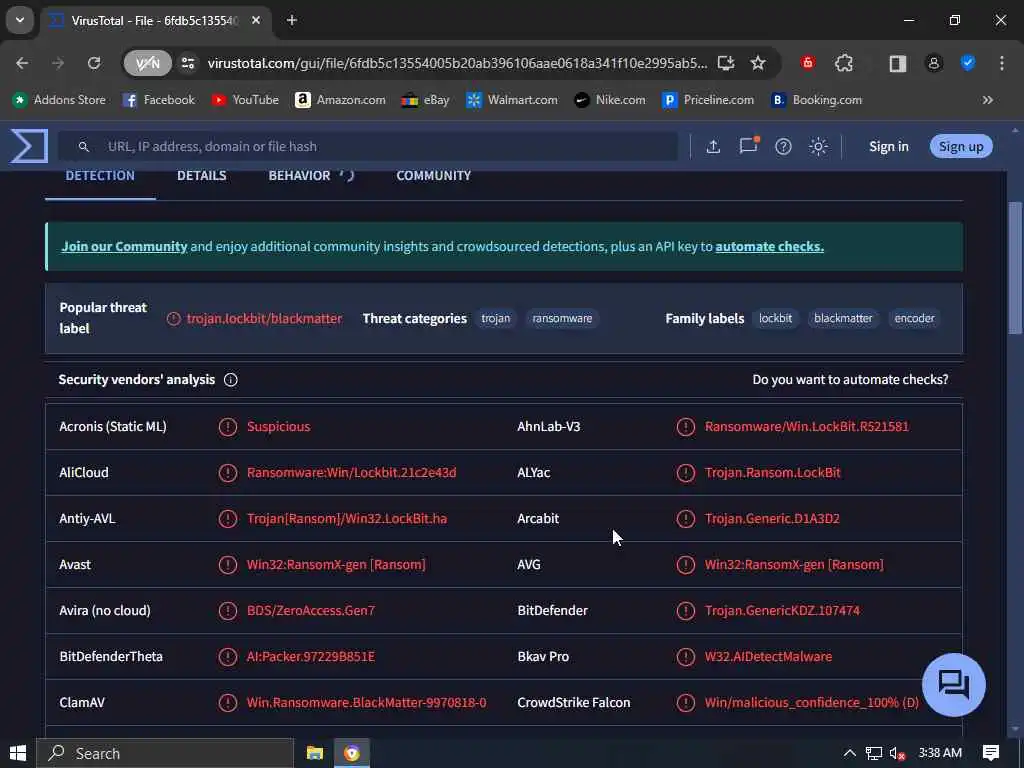Click the lockbit family label tag
This screenshot has height=768, width=1024.
click(775, 319)
